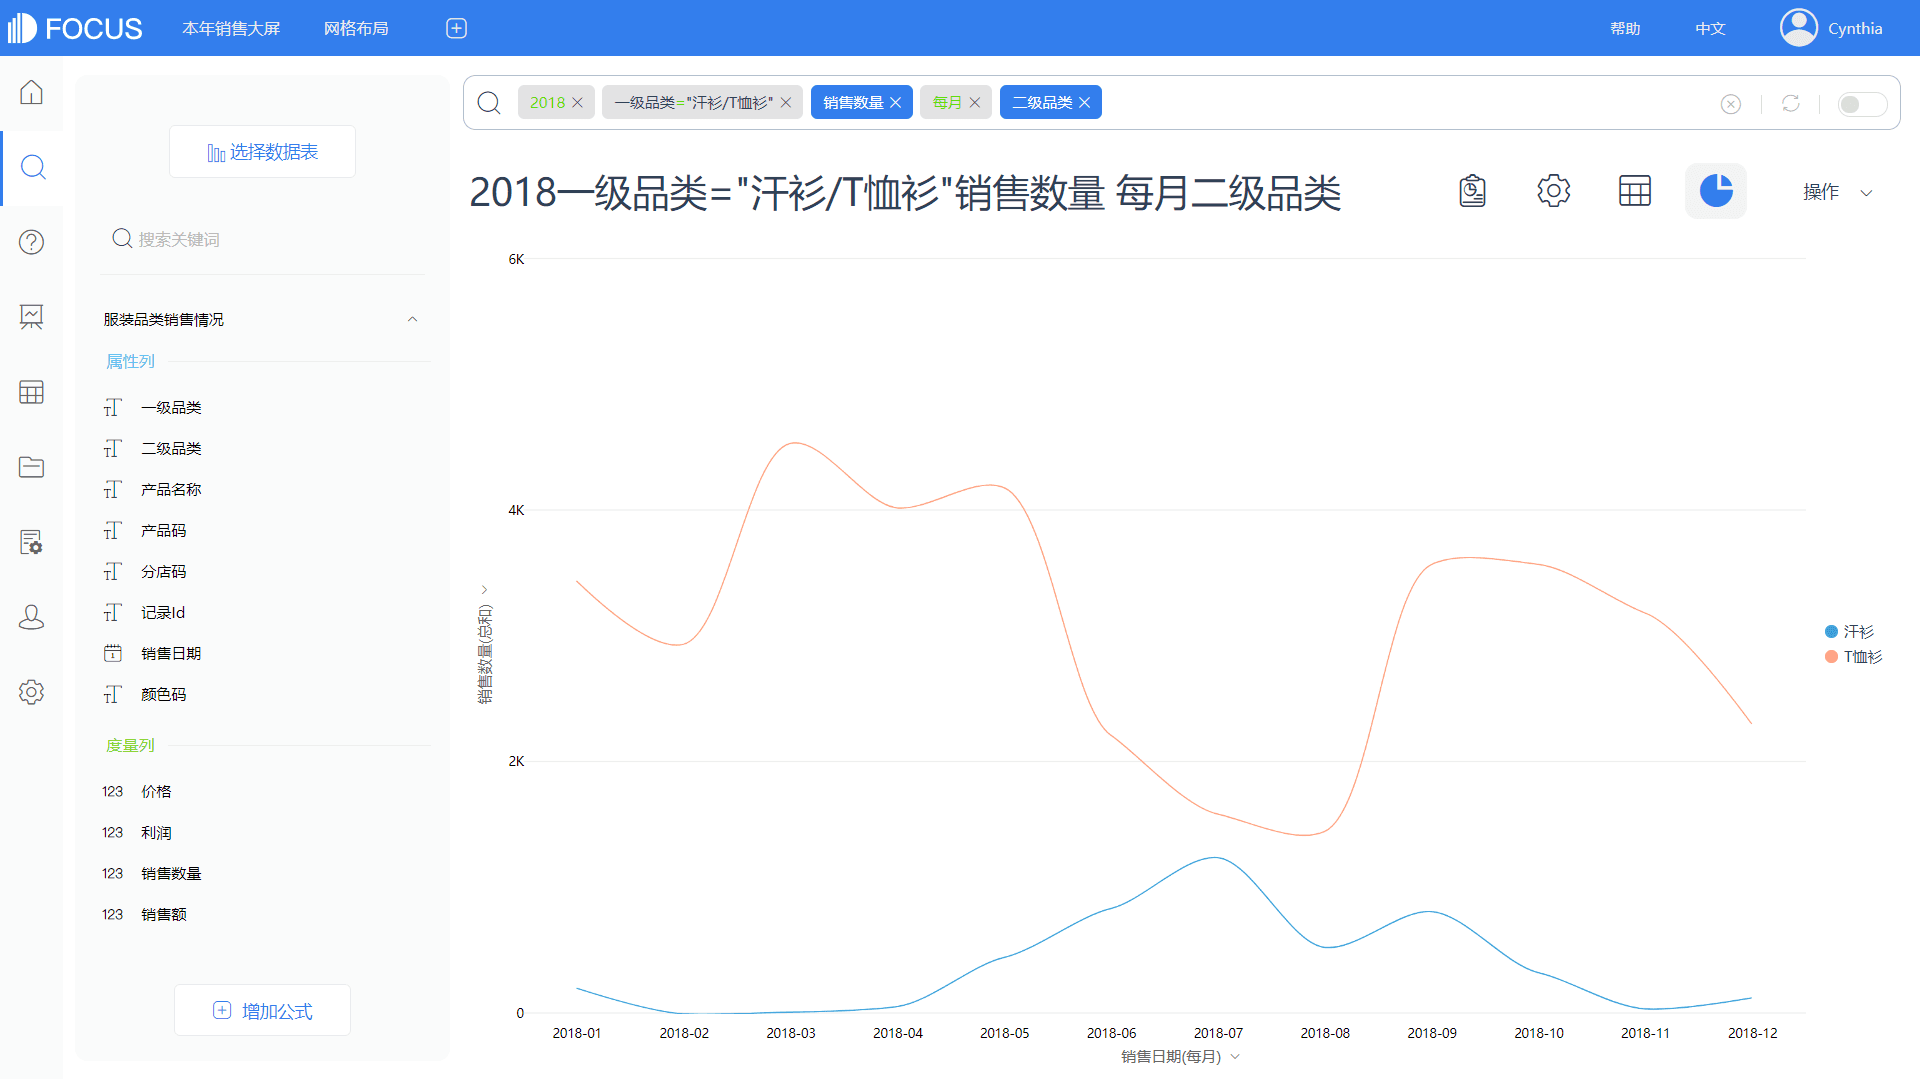Toggle T恤衫 series in legend
The width and height of the screenshot is (1920, 1079).
(x=1854, y=656)
